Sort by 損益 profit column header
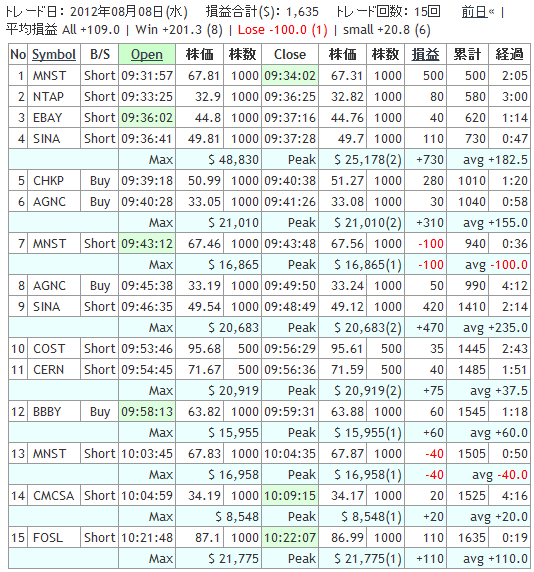 click(425, 54)
